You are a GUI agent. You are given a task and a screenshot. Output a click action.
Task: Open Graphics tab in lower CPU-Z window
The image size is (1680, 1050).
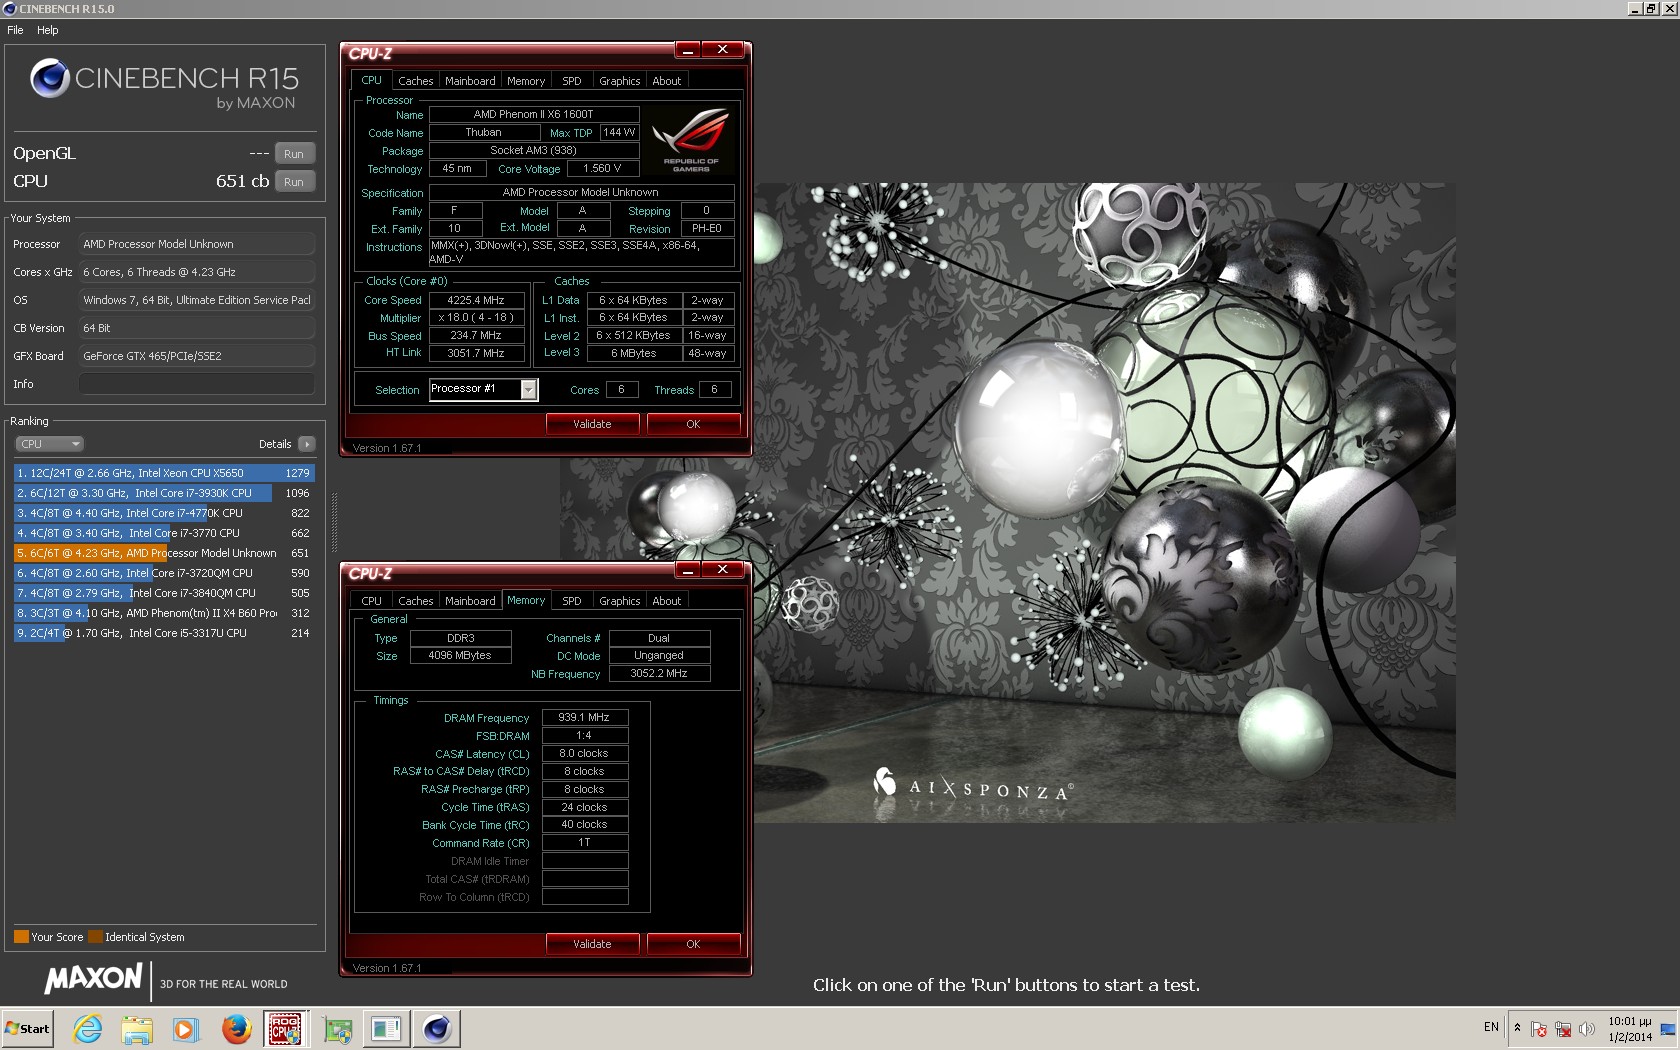(620, 601)
